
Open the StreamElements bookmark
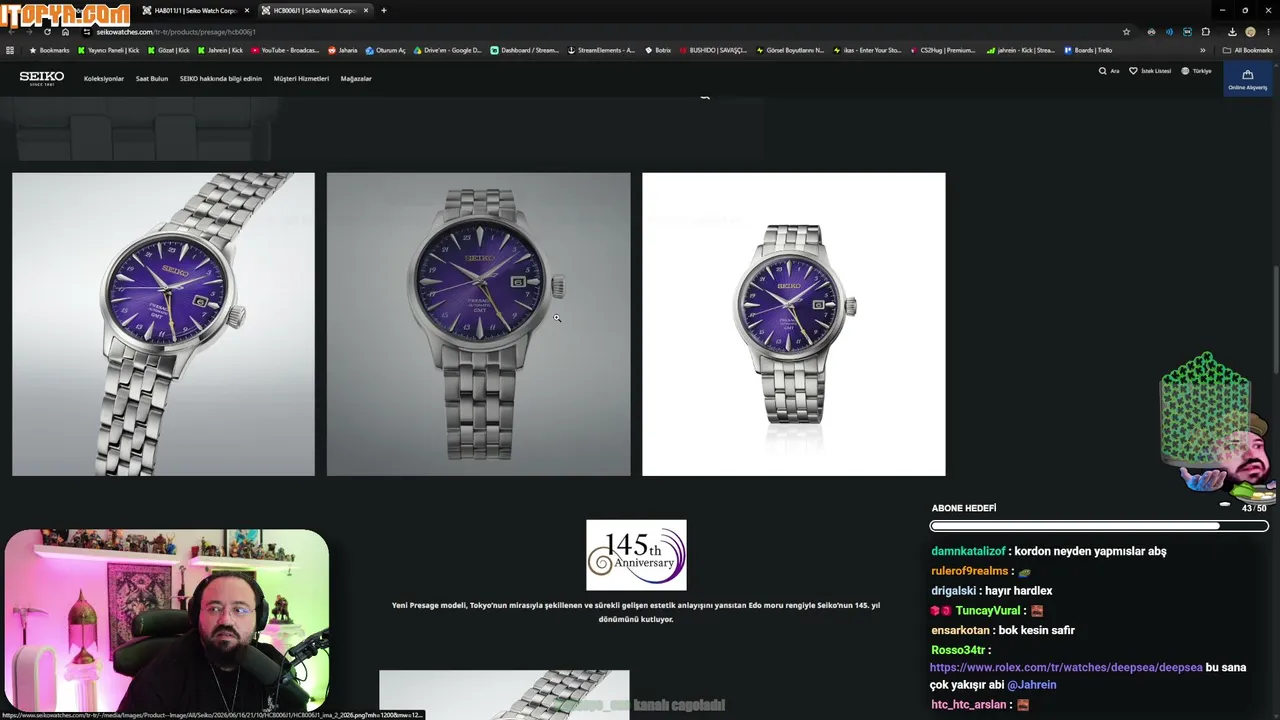(x=601, y=50)
